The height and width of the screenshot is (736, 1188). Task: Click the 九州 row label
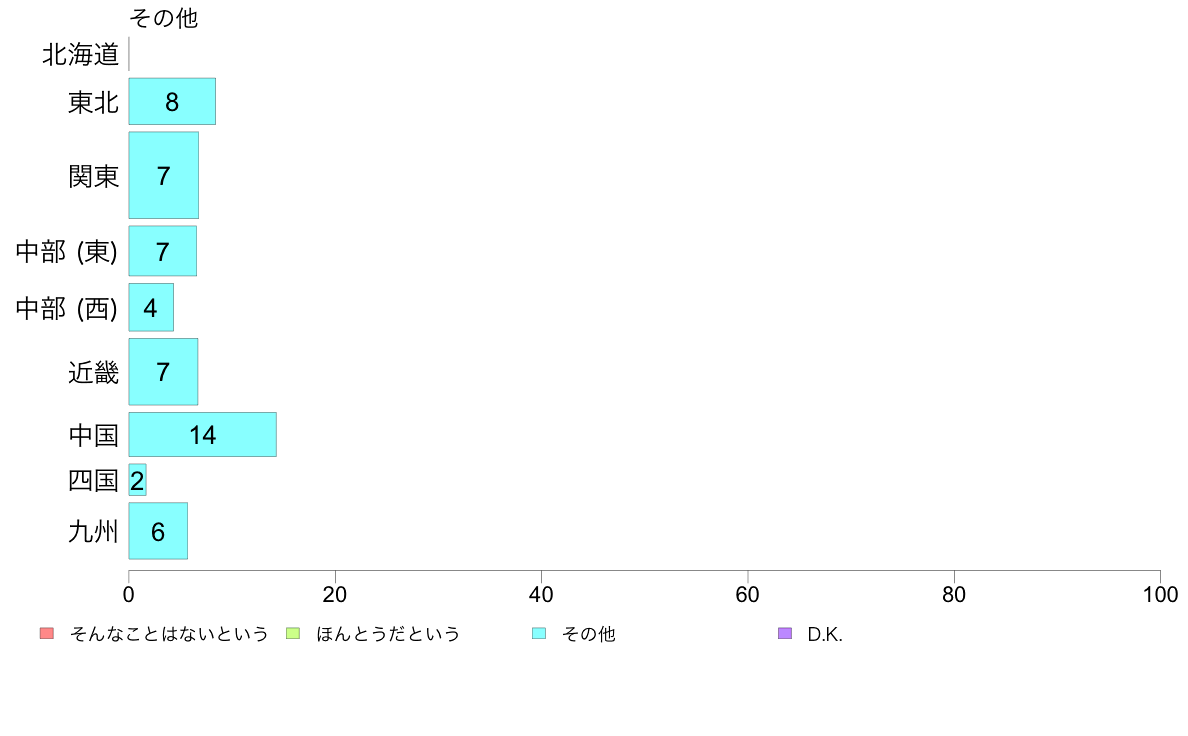(x=93, y=531)
